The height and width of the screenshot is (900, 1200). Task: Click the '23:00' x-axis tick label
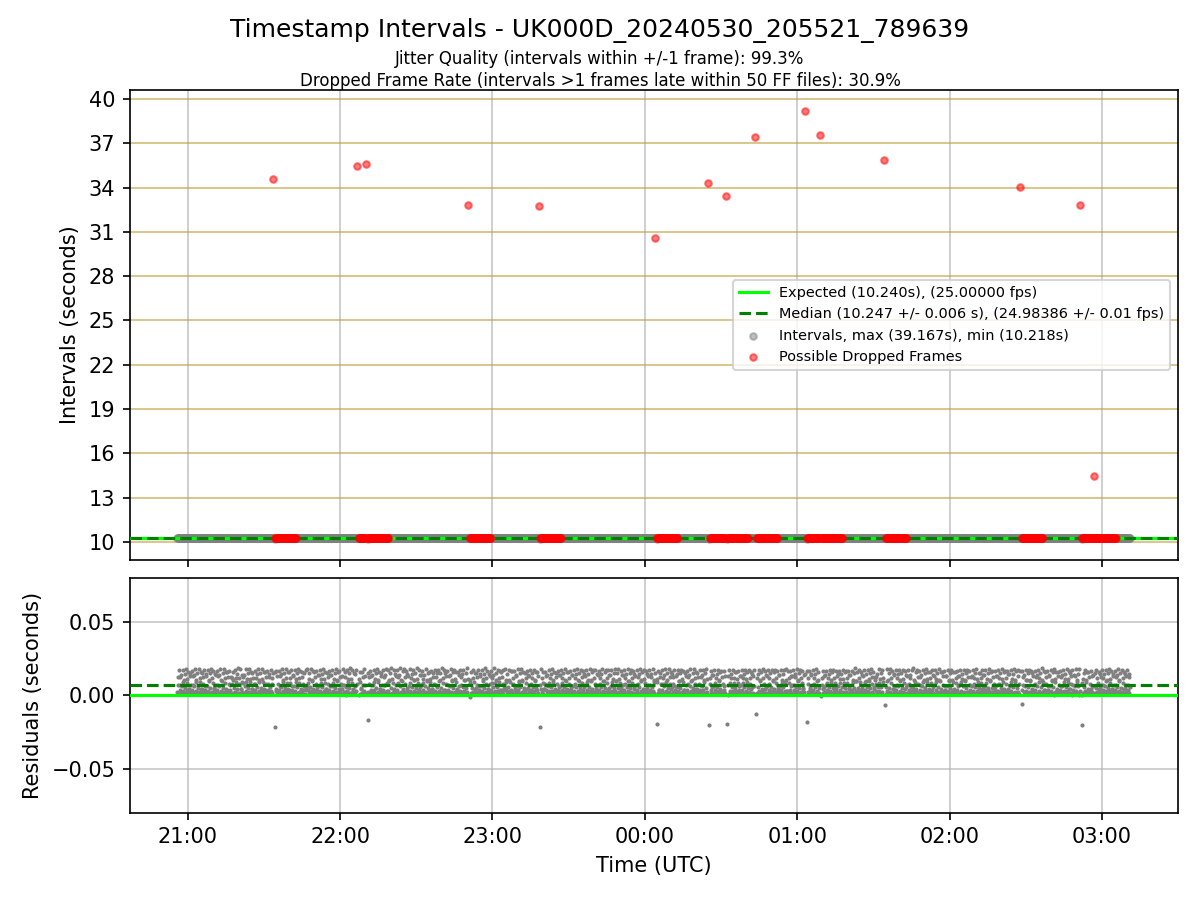point(492,835)
